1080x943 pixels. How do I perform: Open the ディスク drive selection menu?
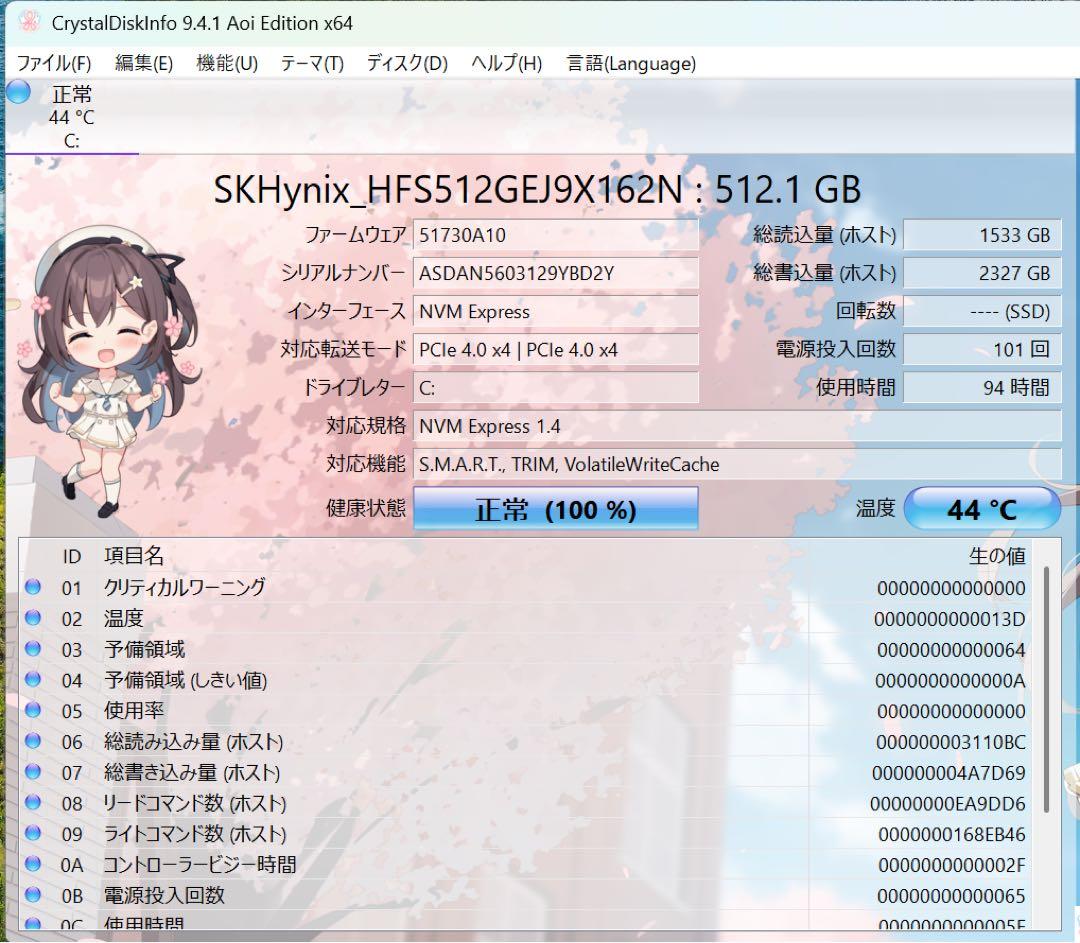406,63
